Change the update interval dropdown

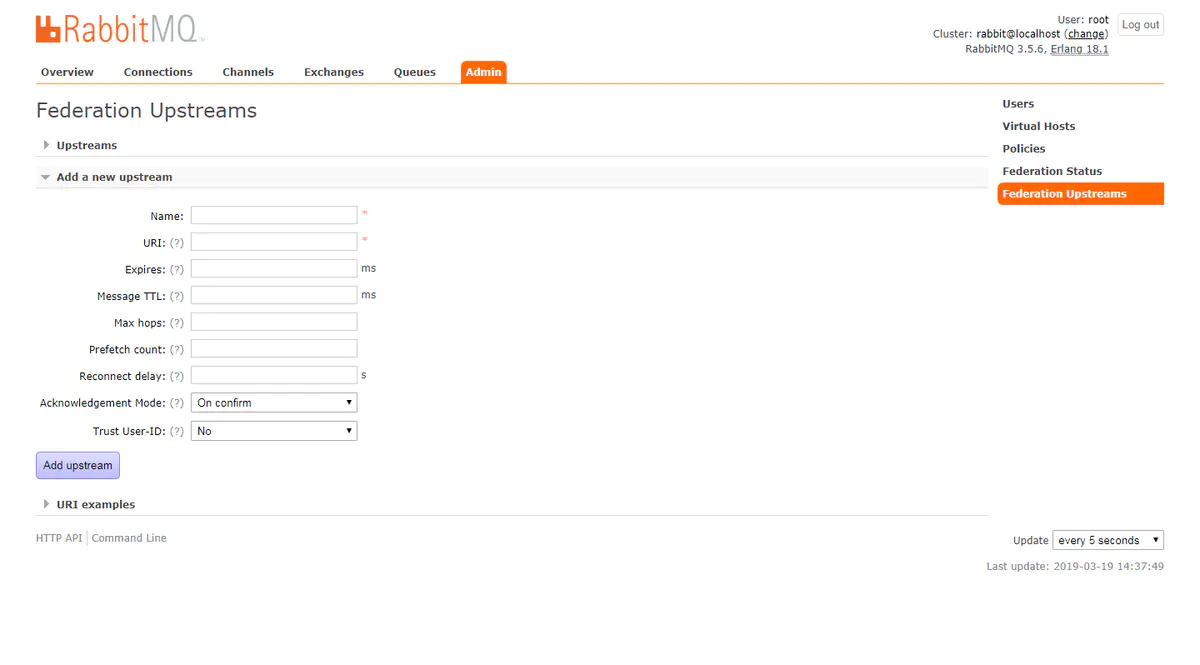coord(1107,541)
